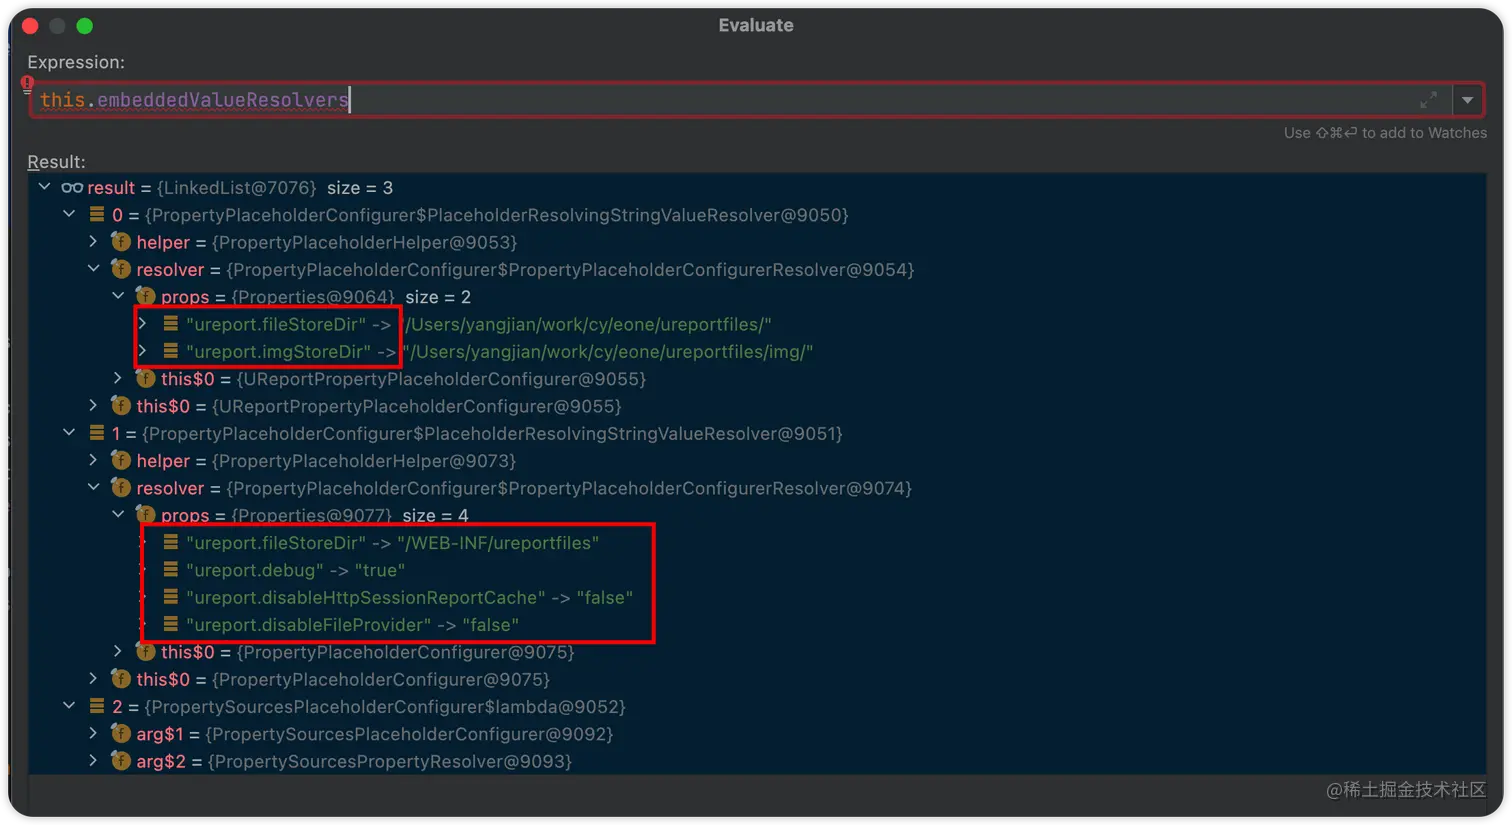This screenshot has width=1512, height=825.
Task: Click list element icon of item 1
Action: click(x=97, y=433)
